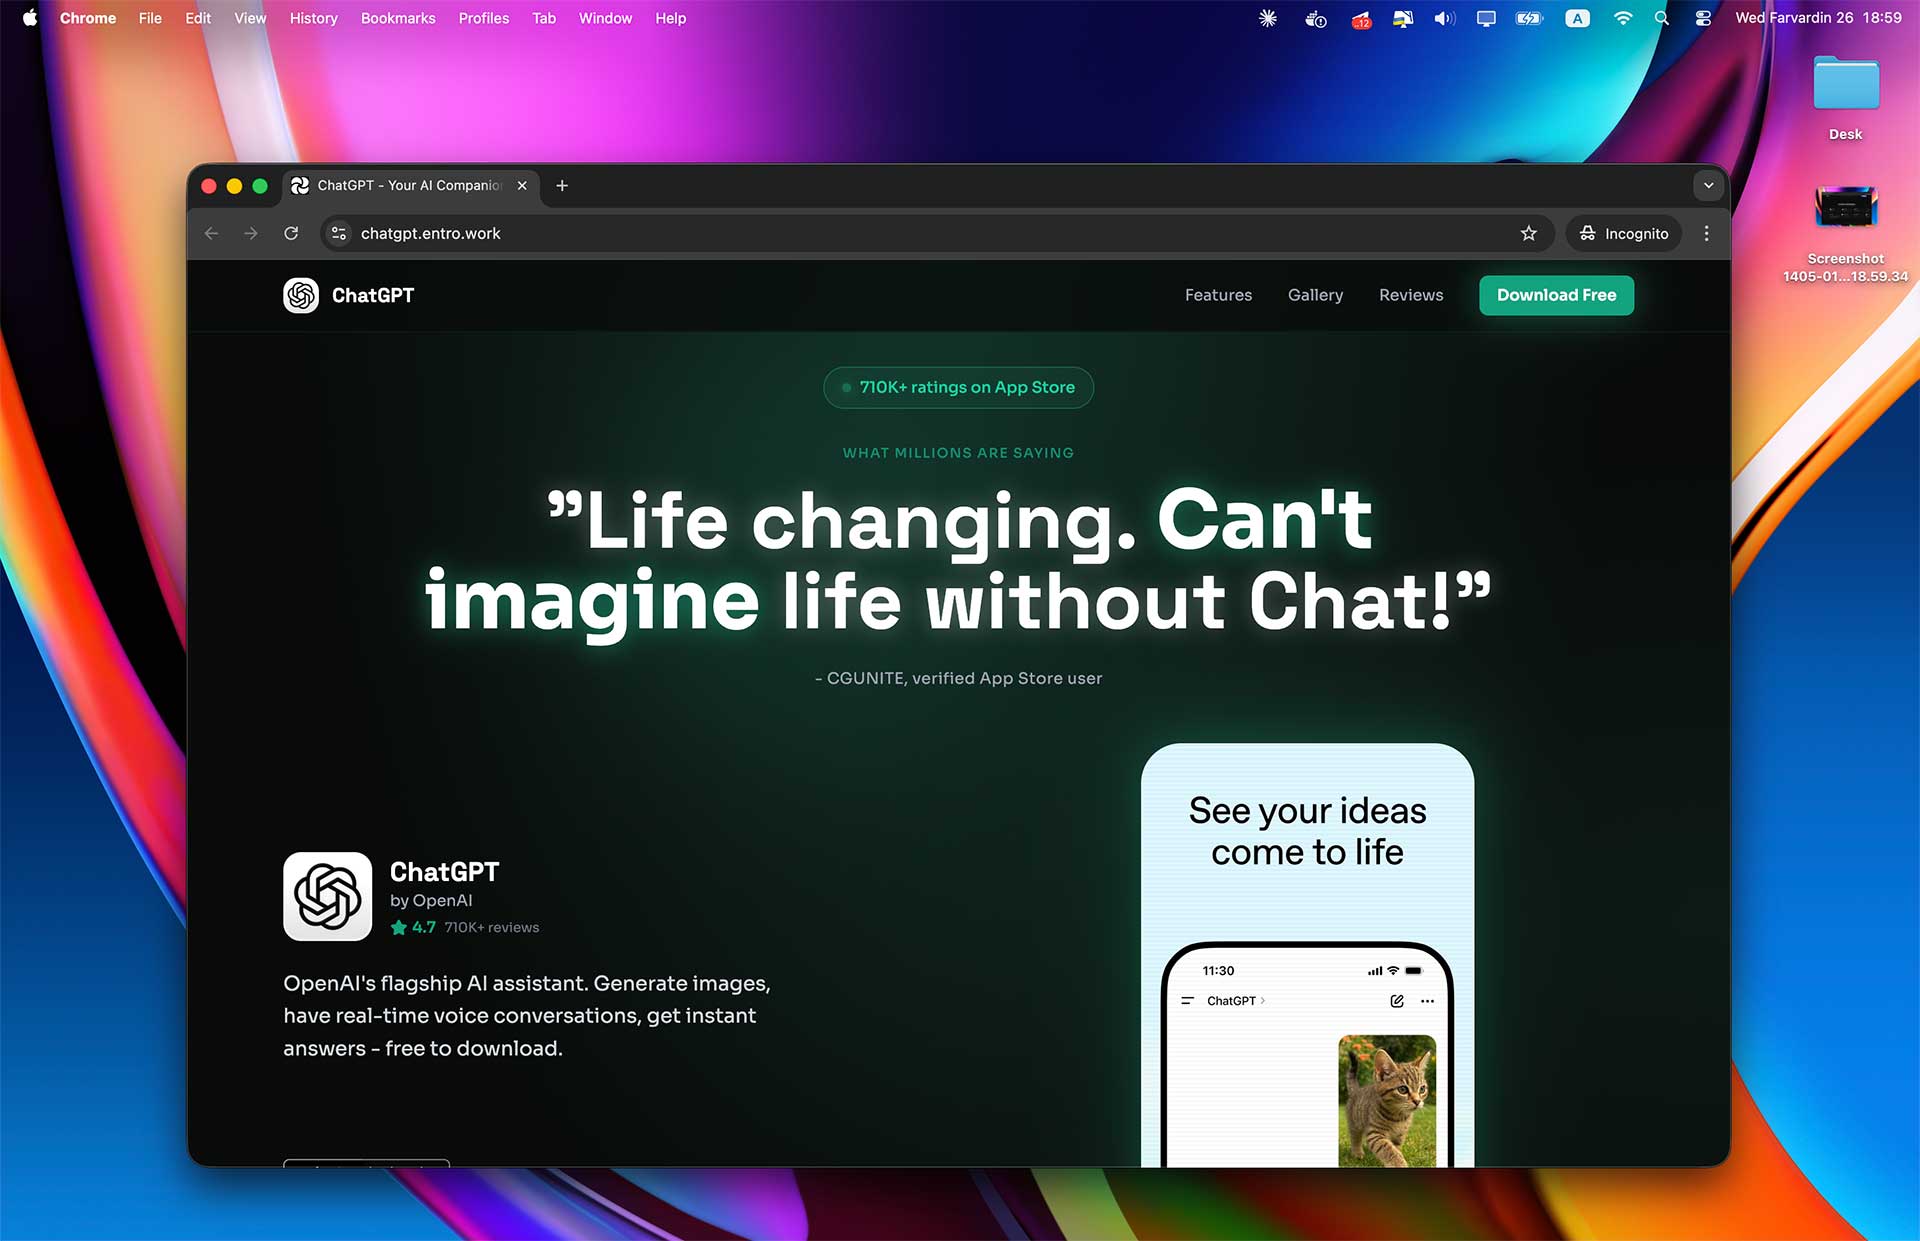
Task: Select the Screenshot file thumbnail on the desktop
Action: 1846,209
